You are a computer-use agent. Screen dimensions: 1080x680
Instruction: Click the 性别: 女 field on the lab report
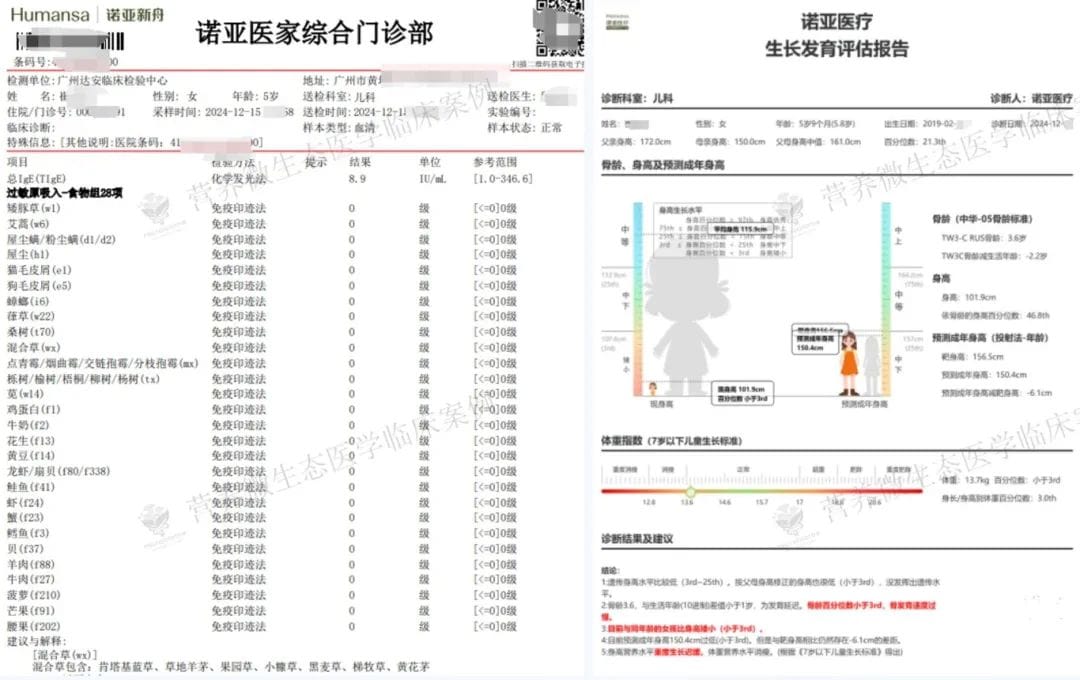pyautogui.click(x=175, y=96)
